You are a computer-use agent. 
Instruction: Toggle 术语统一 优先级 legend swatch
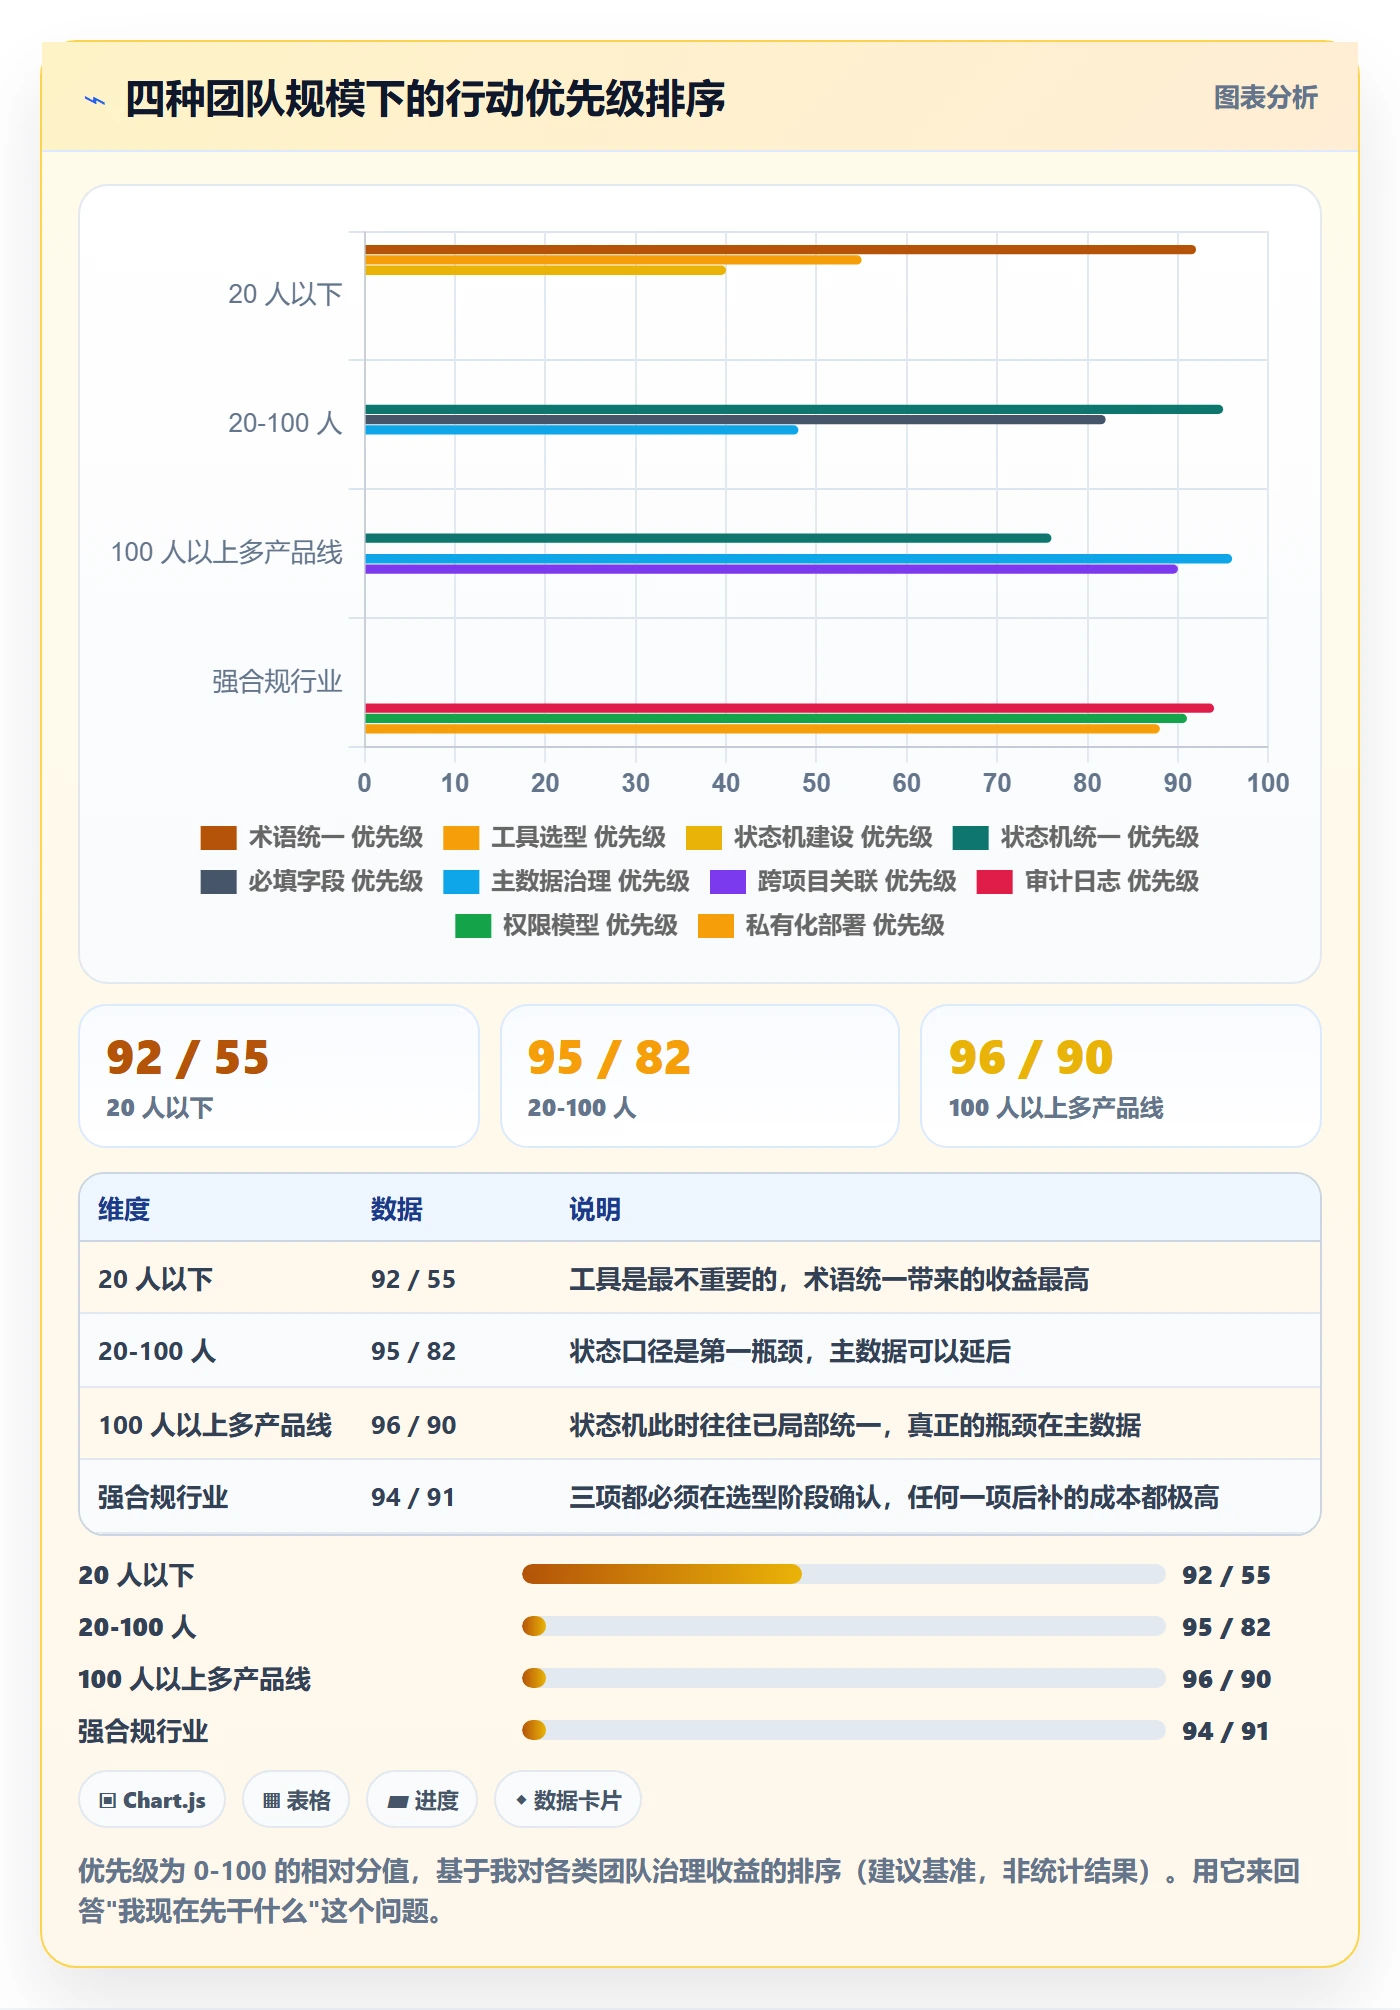pyautogui.click(x=218, y=837)
